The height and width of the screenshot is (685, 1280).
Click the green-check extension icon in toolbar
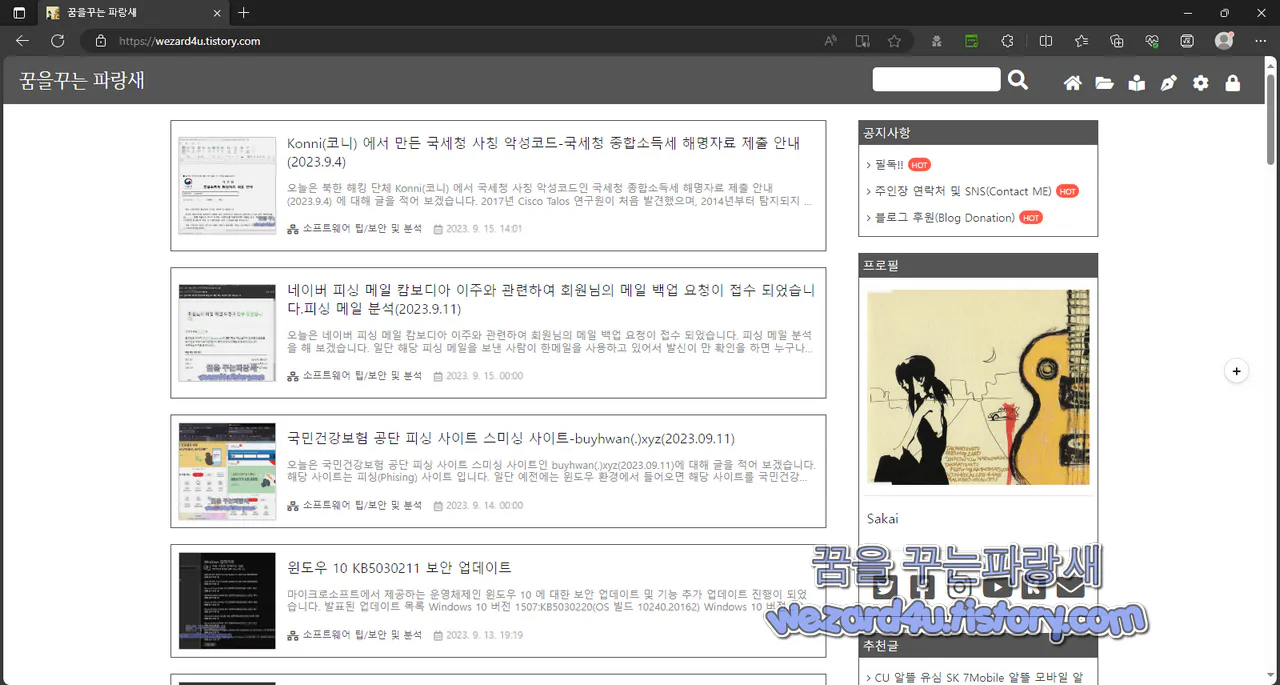(971, 41)
